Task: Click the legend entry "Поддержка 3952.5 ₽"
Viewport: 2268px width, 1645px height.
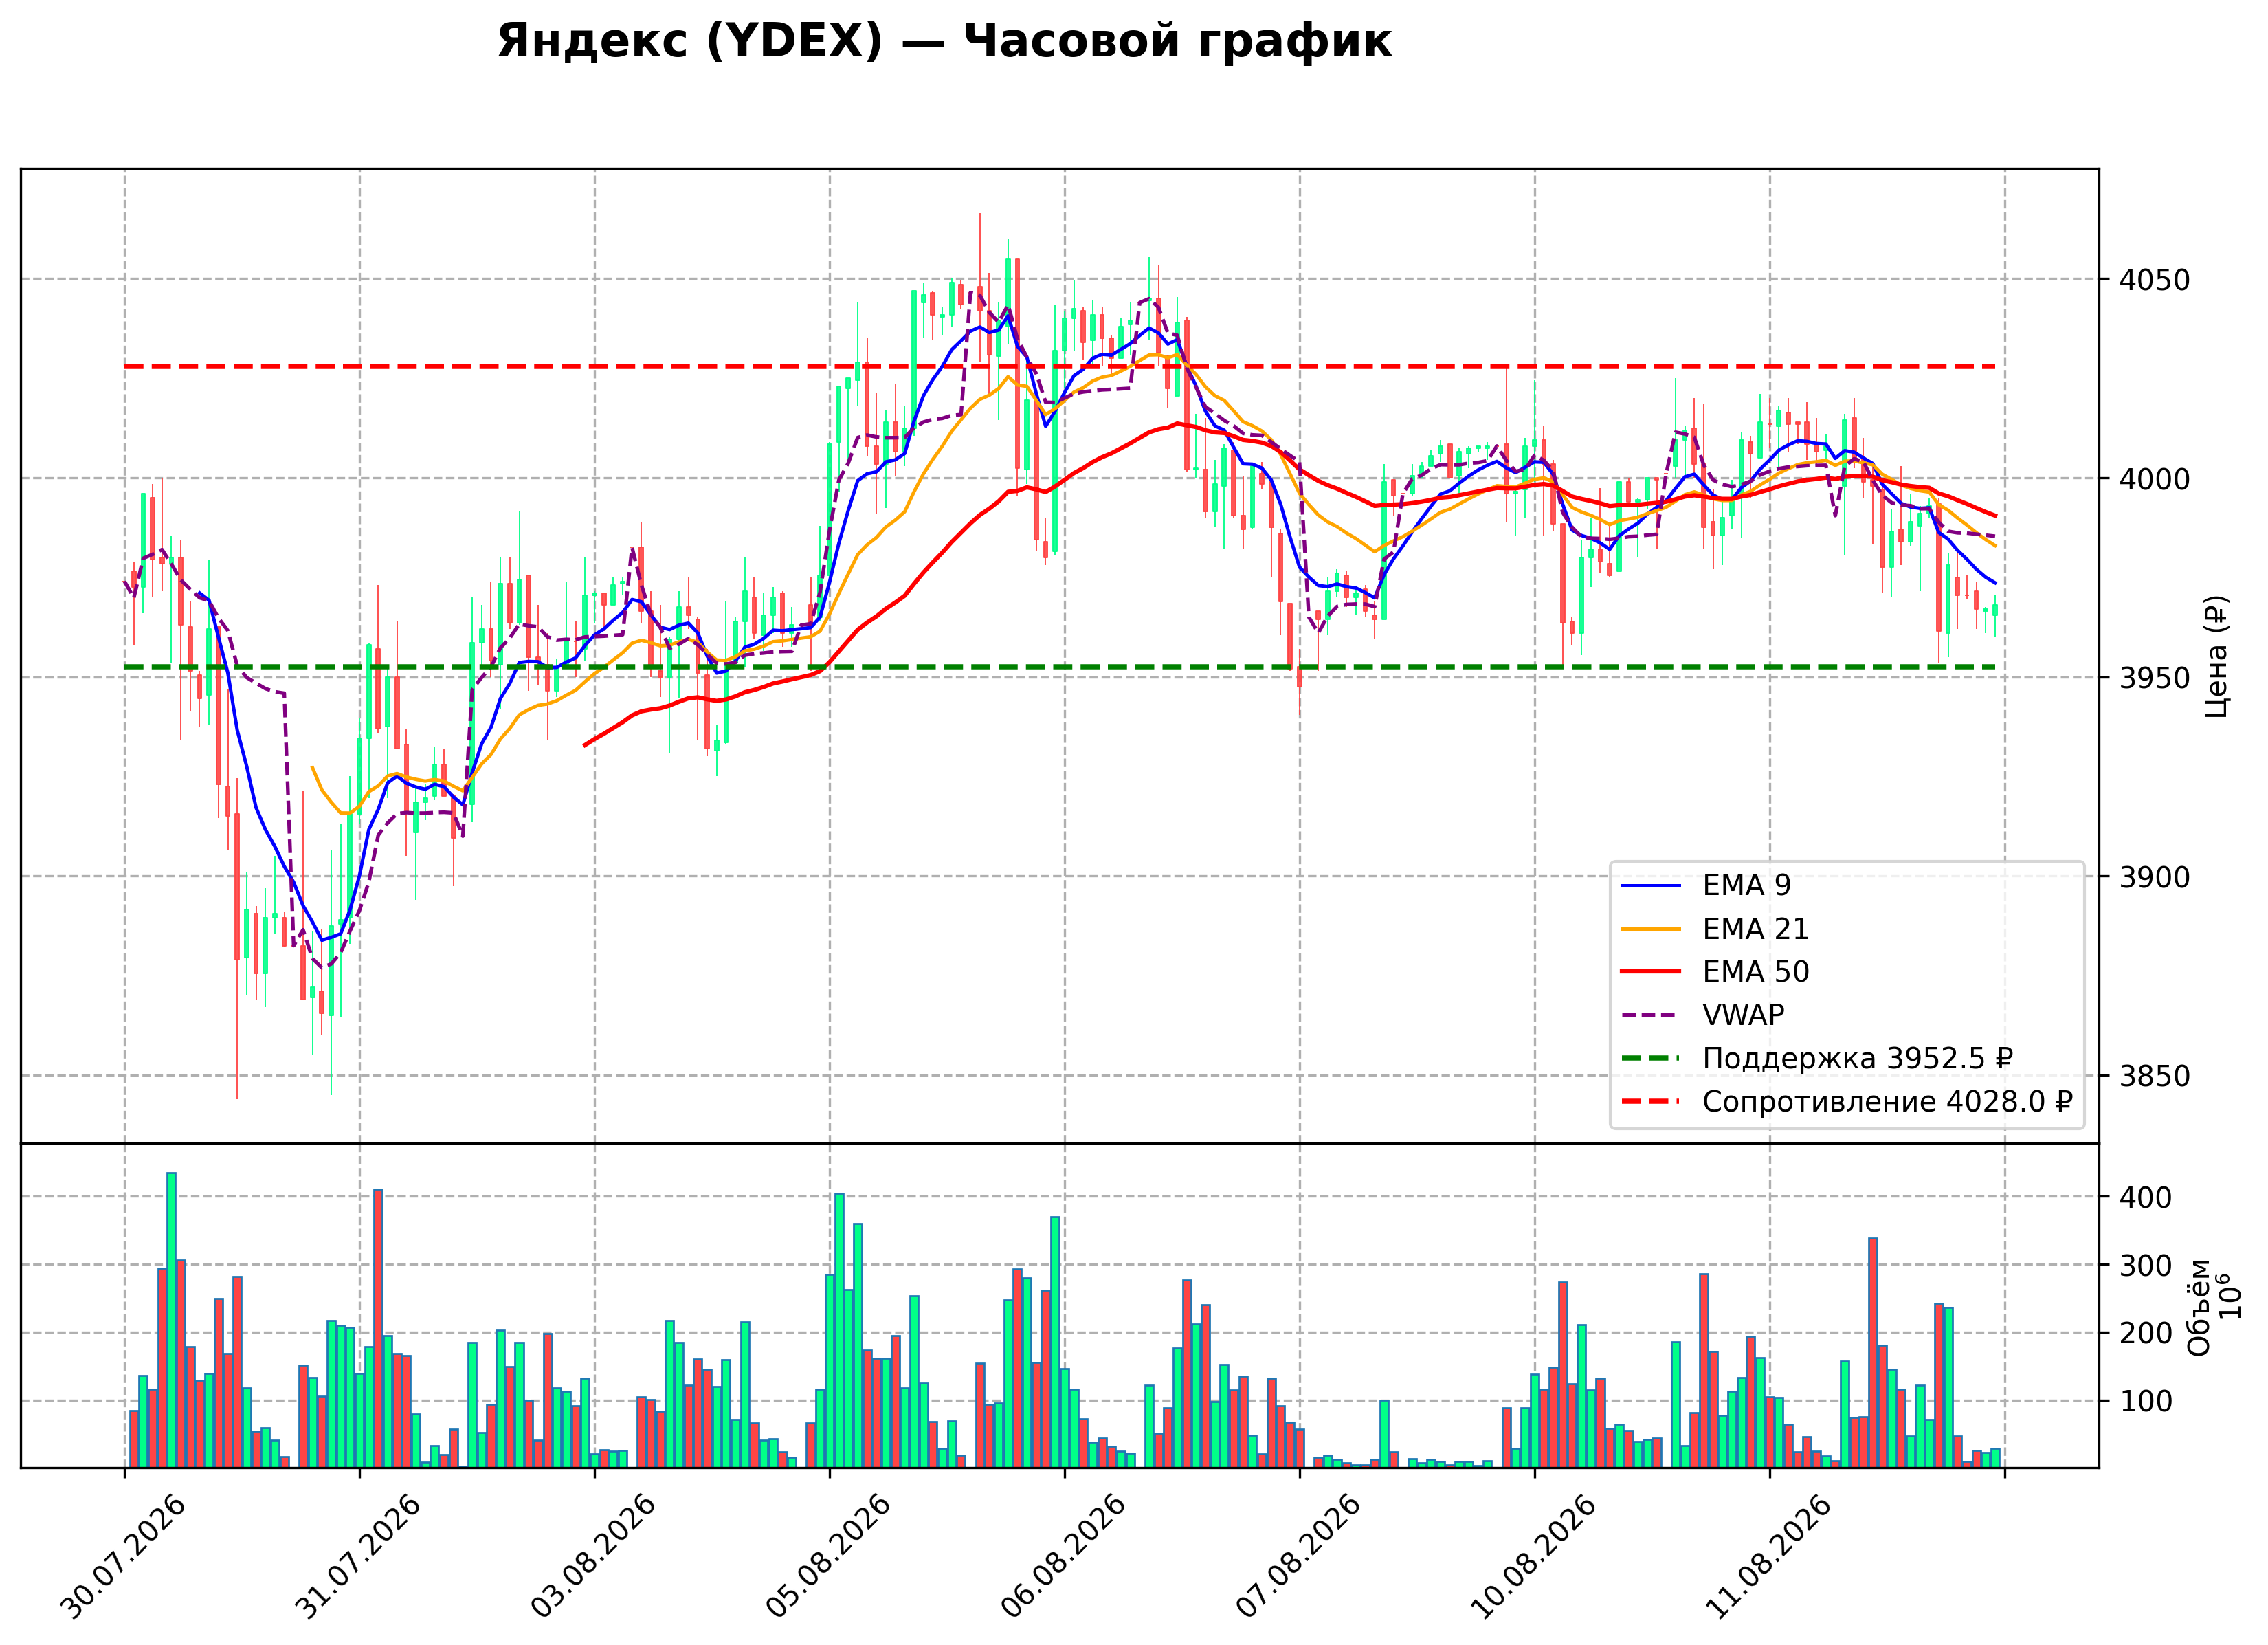Action: [x=1816, y=1058]
